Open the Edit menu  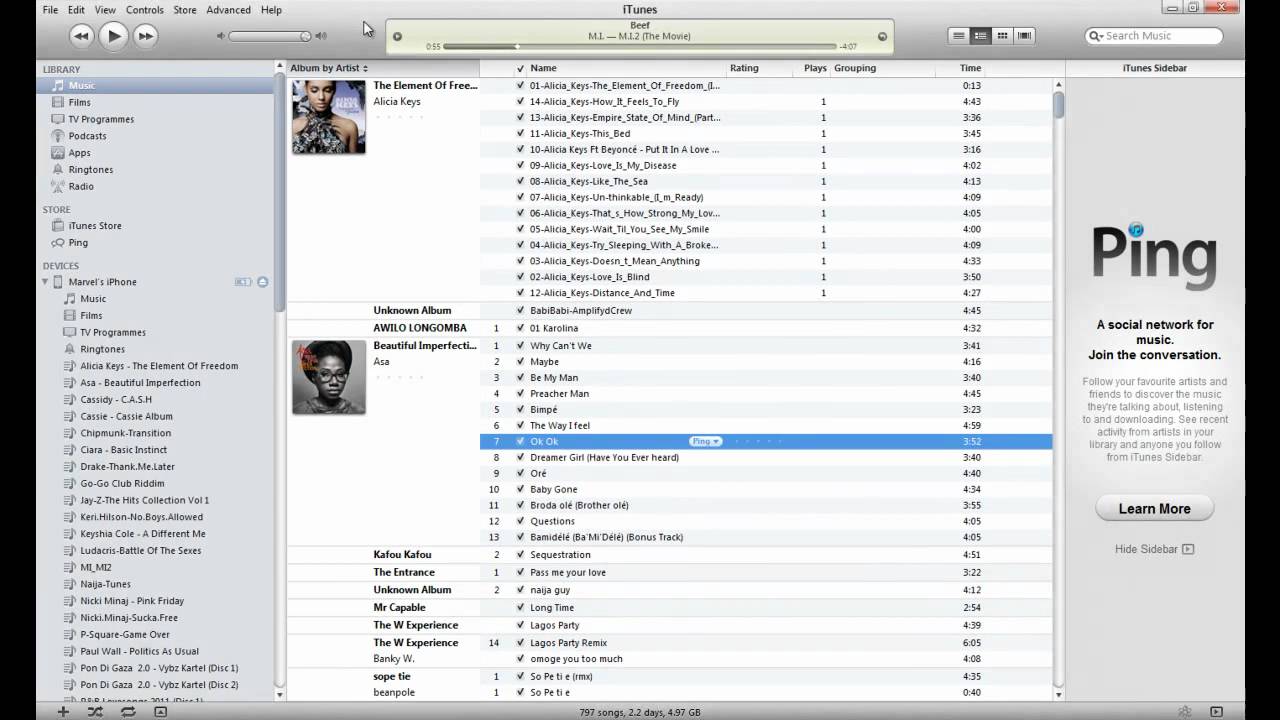pyautogui.click(x=76, y=9)
